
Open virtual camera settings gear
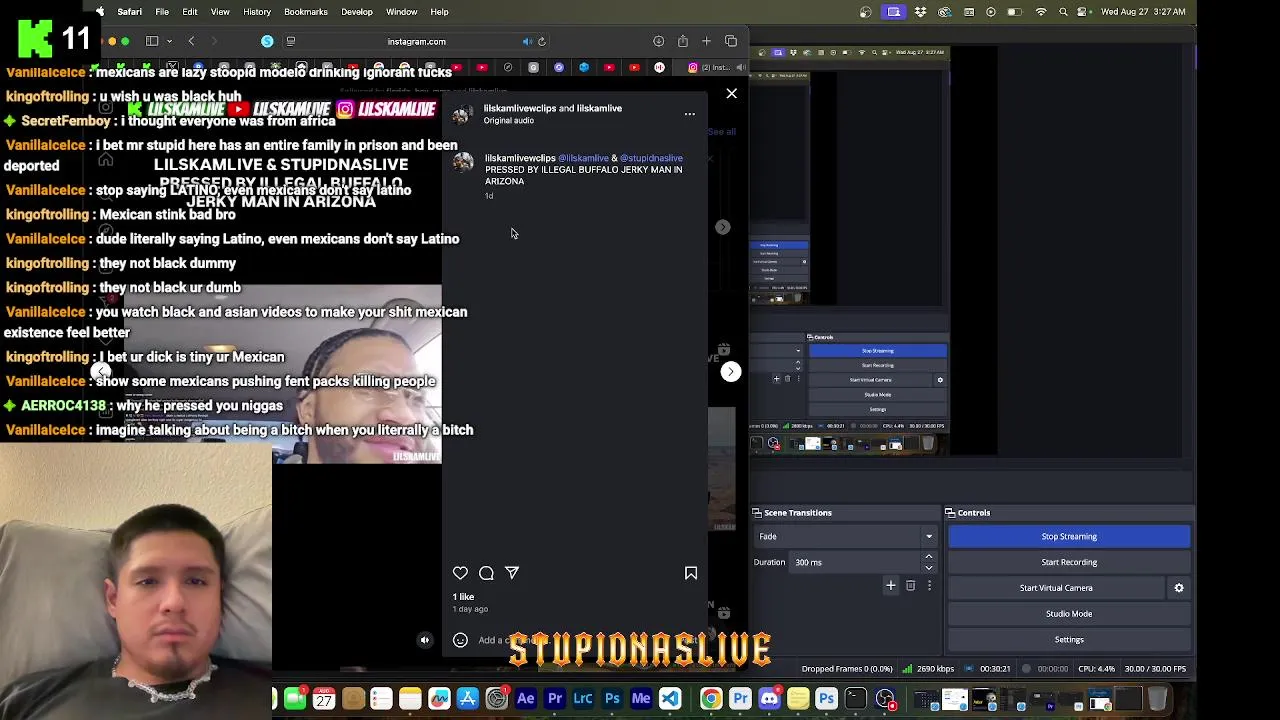pos(1179,588)
